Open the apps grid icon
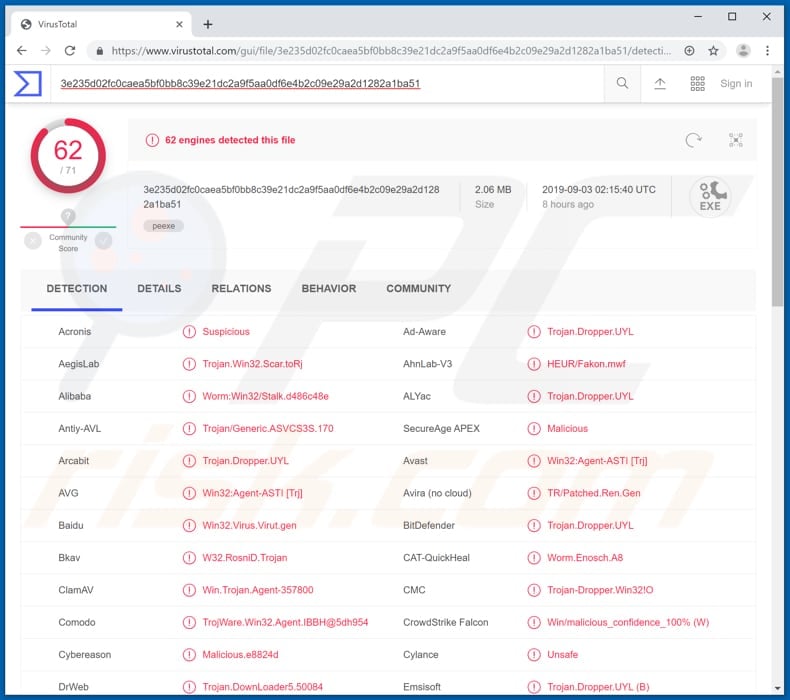This screenshot has height=700, width=790. pos(698,84)
